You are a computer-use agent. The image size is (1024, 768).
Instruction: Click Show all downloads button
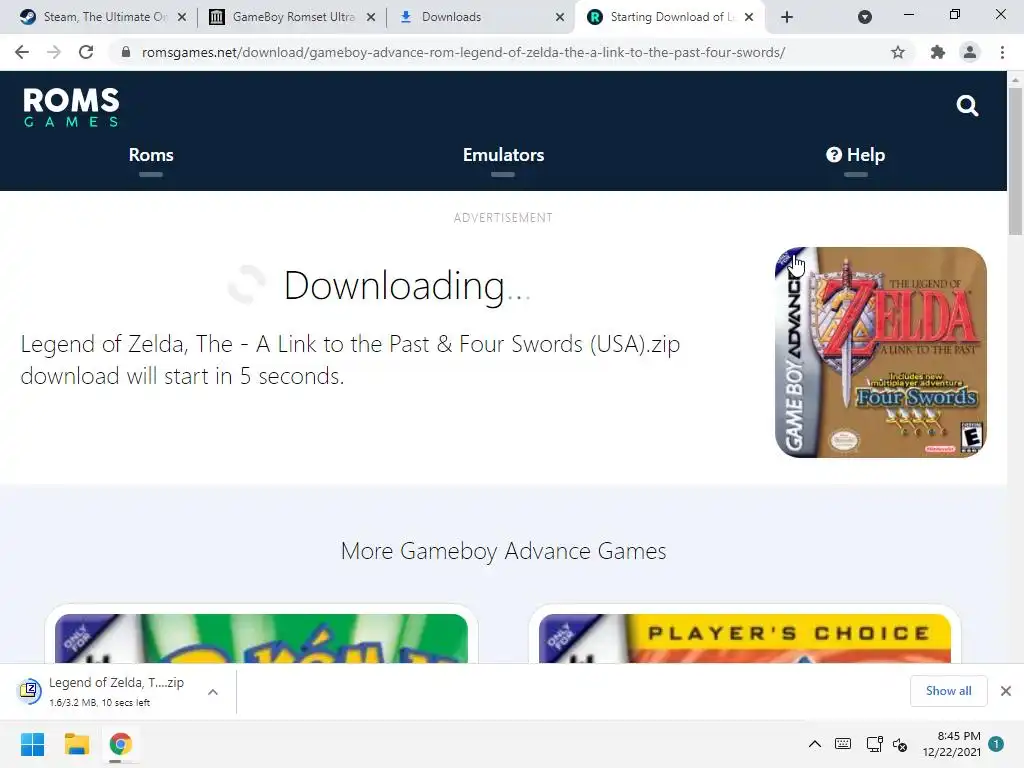click(948, 691)
